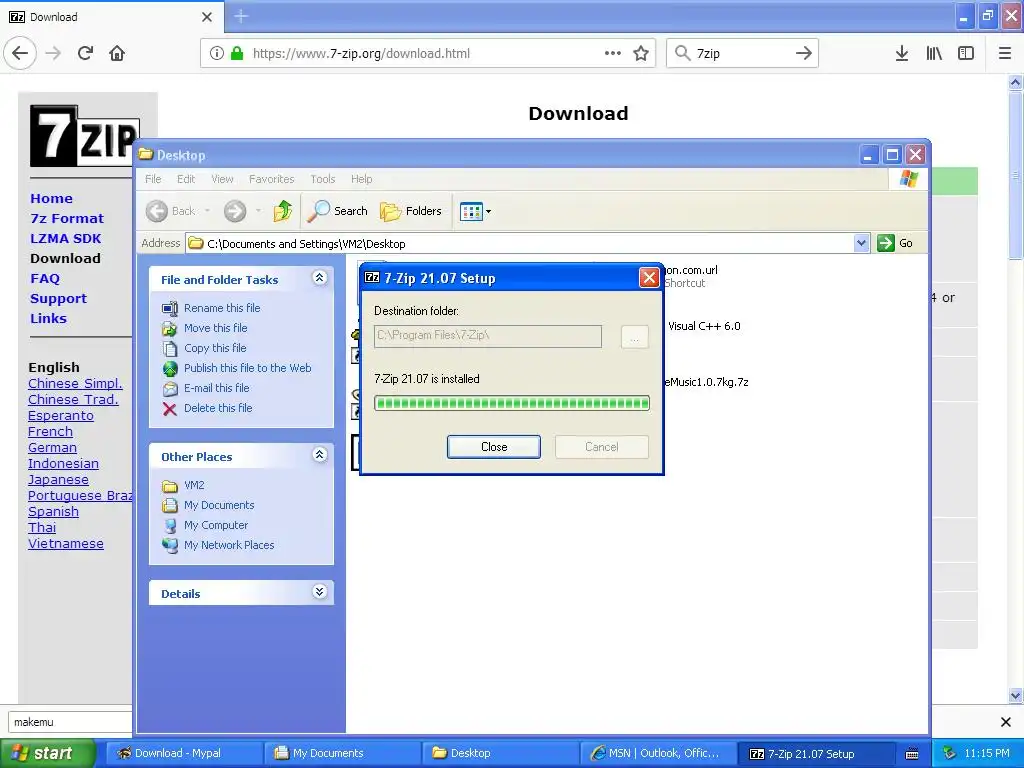The width and height of the screenshot is (1024, 768).
Task: Reload the 7-zip download page
Action: tap(85, 53)
